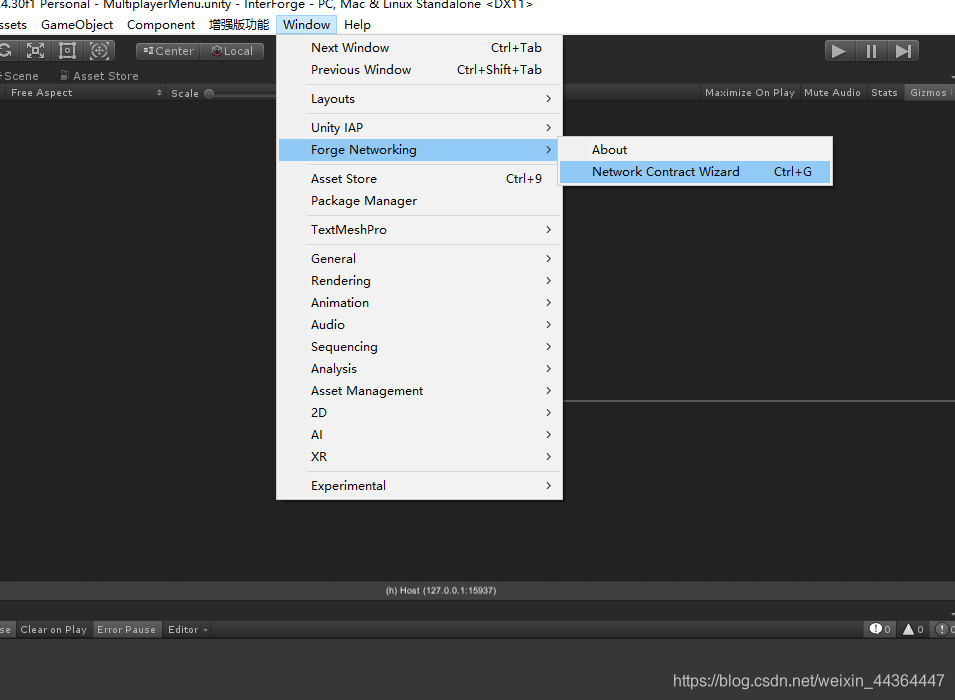Choose Next Window from the menu
Viewport: 955px width, 700px height.
point(419,48)
